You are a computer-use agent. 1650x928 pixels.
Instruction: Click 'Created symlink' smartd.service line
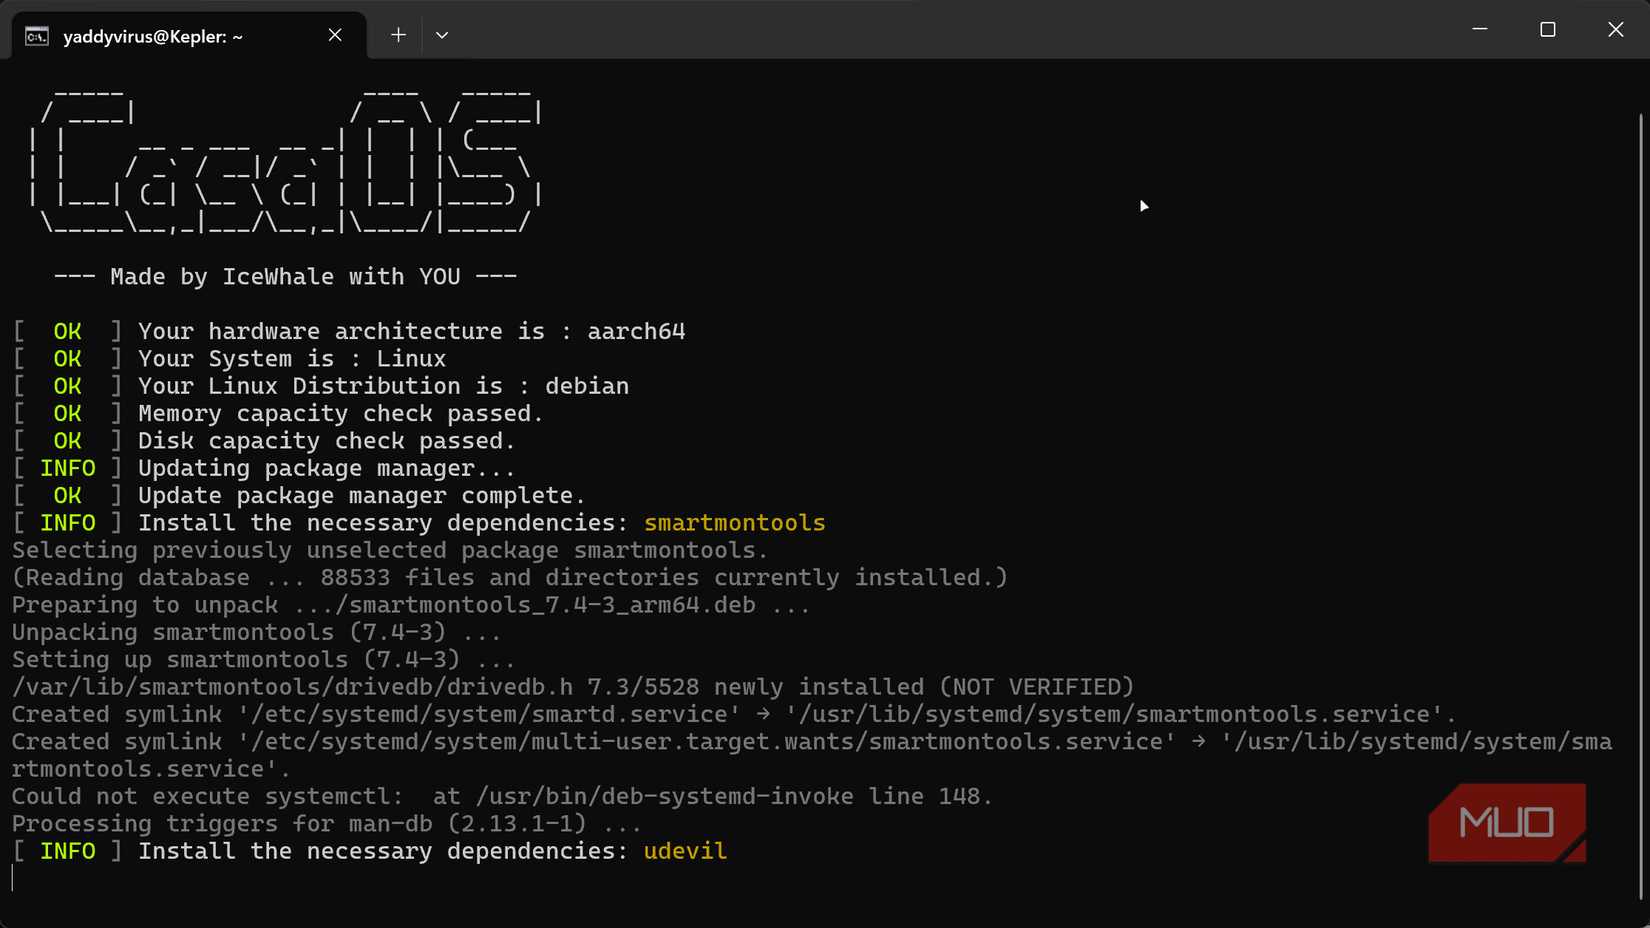tap(734, 715)
